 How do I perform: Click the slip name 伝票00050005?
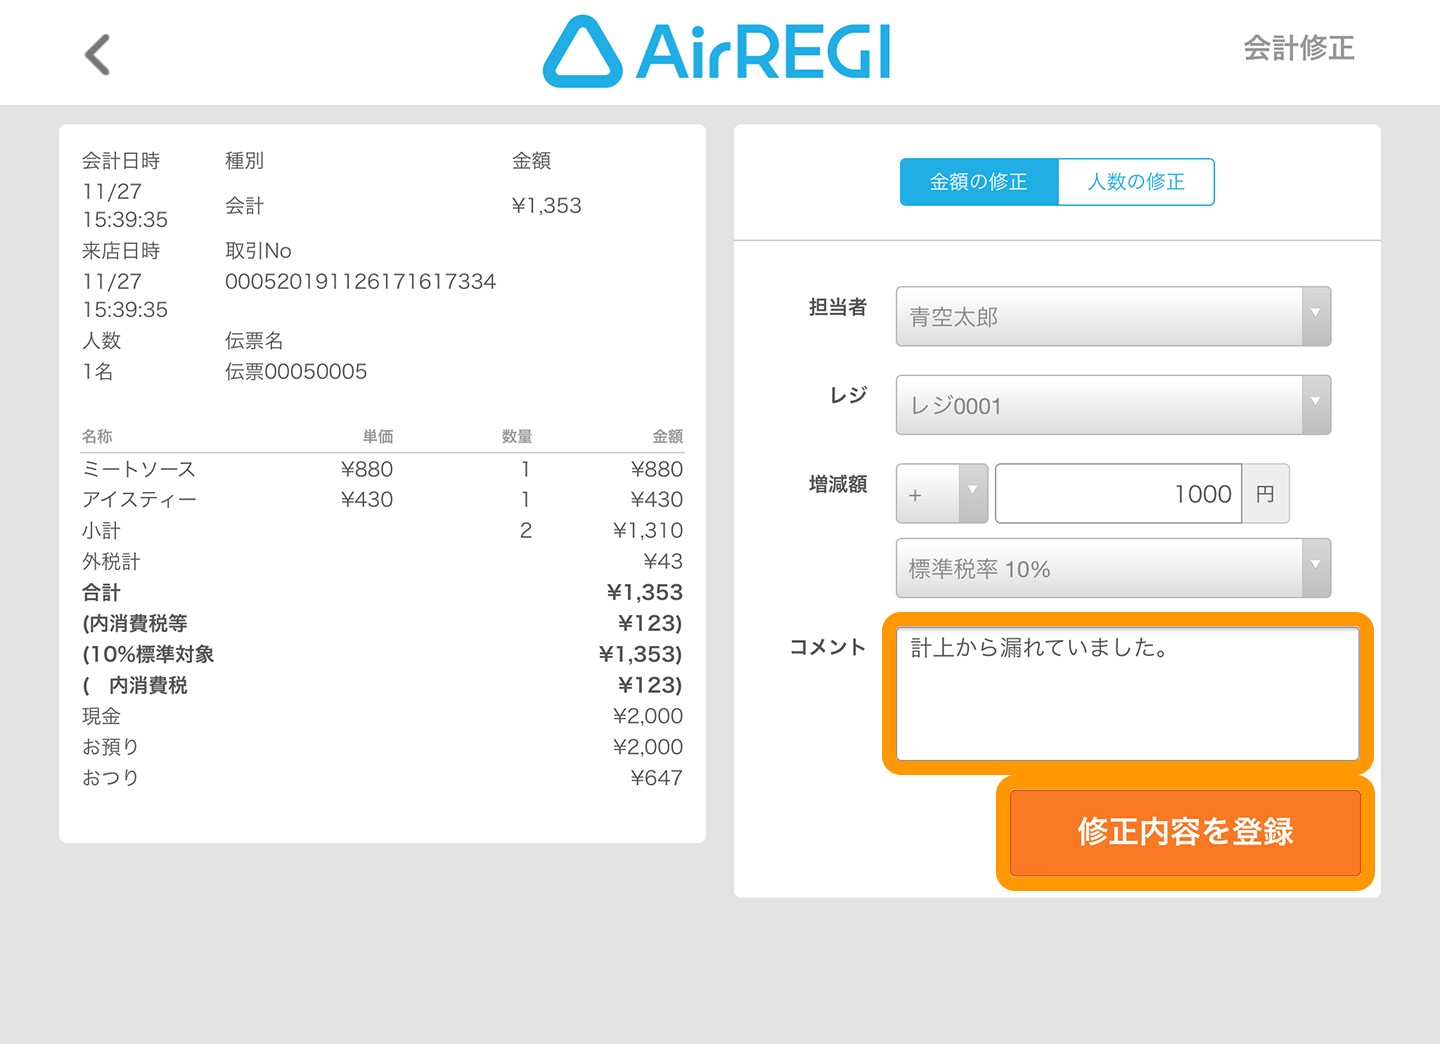296,372
